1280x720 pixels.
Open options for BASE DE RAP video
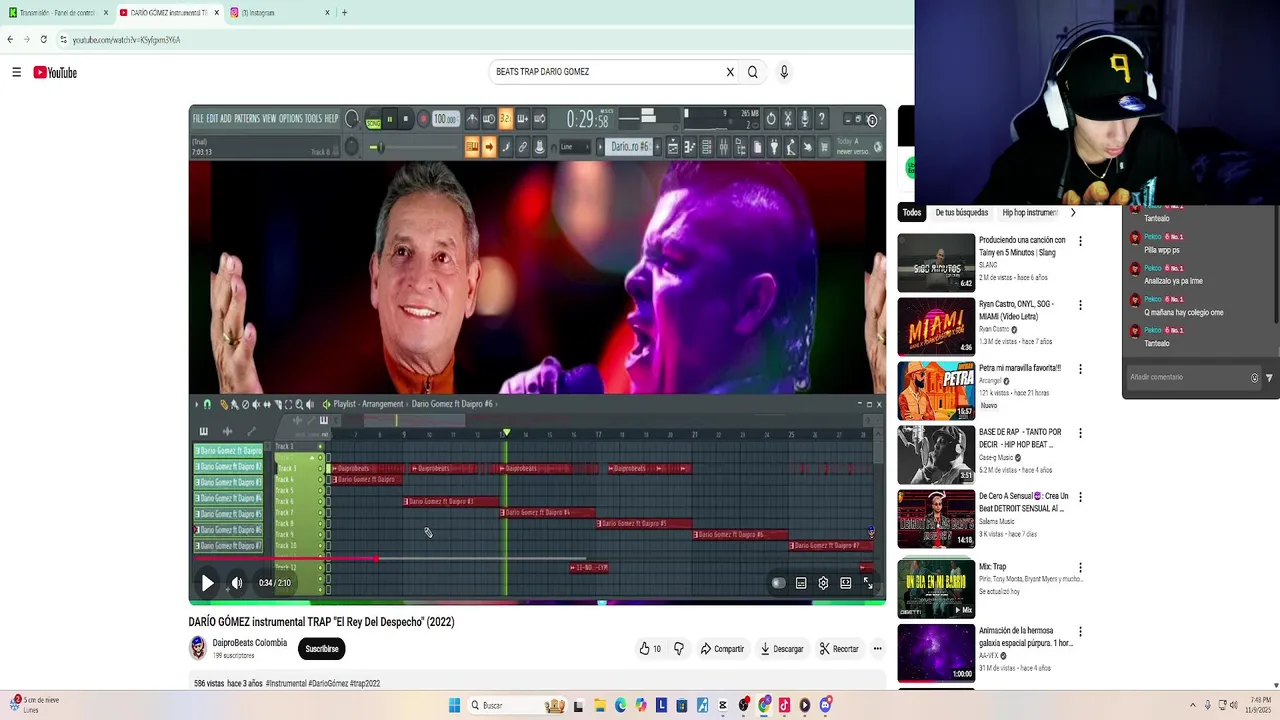click(1080, 433)
